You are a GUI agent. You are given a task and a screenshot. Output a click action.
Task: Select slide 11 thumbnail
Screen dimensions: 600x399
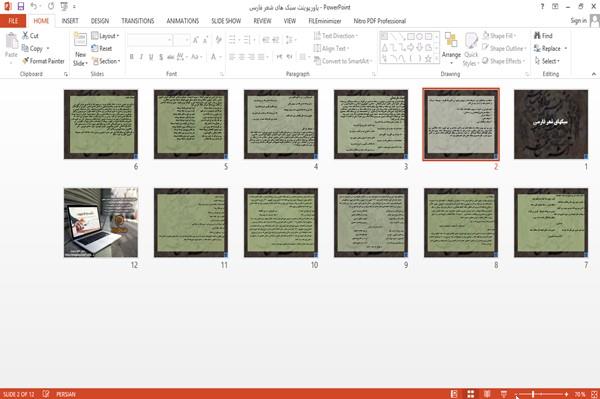click(191, 222)
